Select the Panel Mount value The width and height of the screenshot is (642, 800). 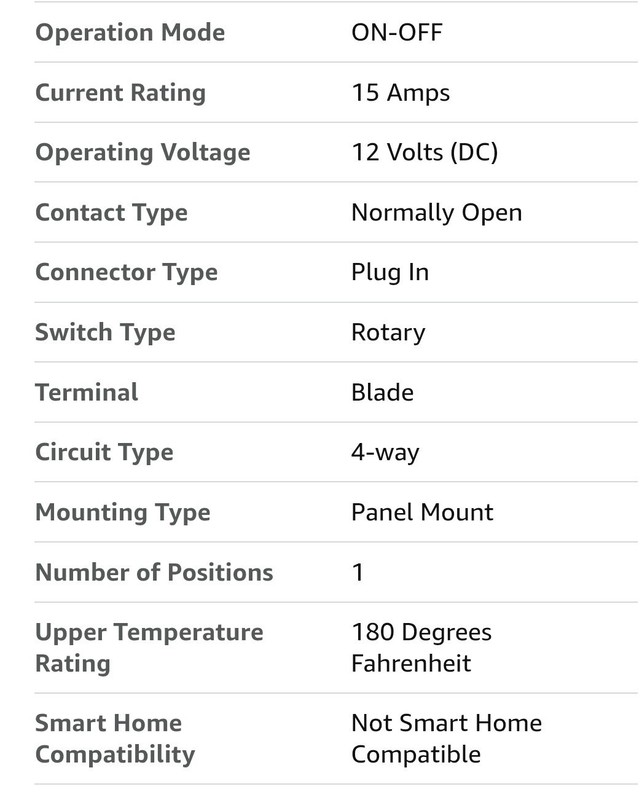[423, 512]
